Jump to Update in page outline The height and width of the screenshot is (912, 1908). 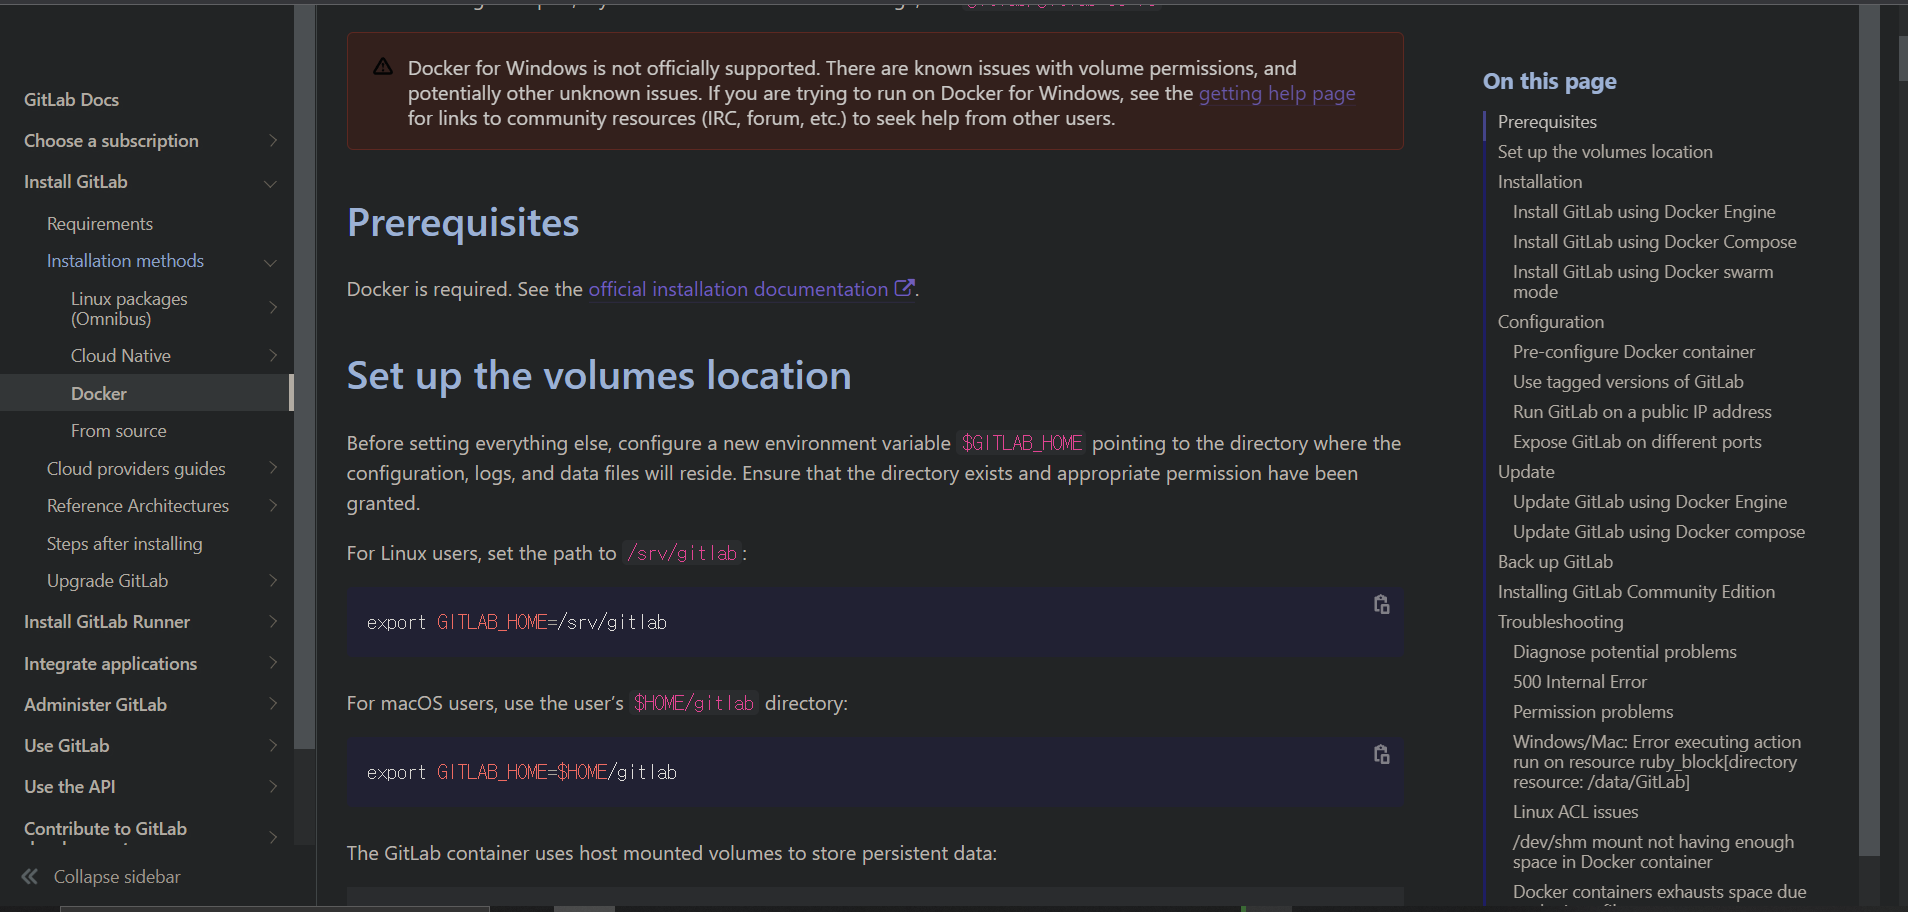tap(1526, 472)
